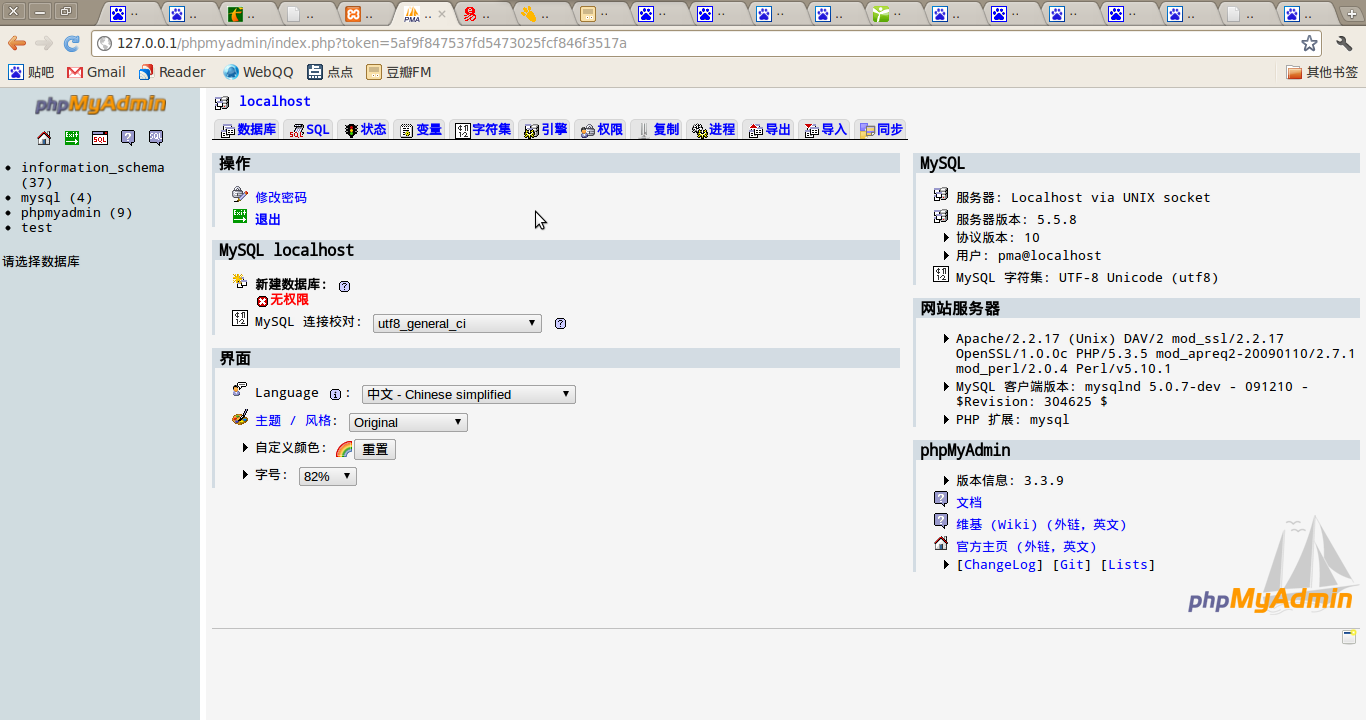This screenshot has width=1366, height=720.
Task: Click the wiki icon beside 维基 (Wiki)
Action: point(941,522)
